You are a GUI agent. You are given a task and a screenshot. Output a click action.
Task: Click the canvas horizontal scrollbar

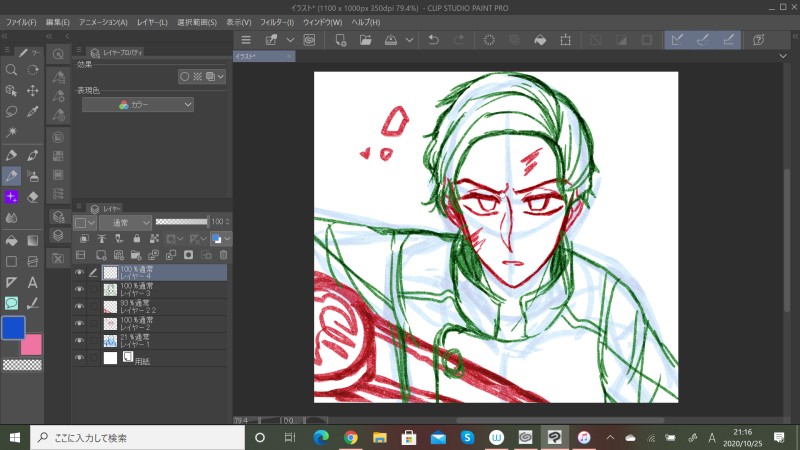[x=560, y=420]
